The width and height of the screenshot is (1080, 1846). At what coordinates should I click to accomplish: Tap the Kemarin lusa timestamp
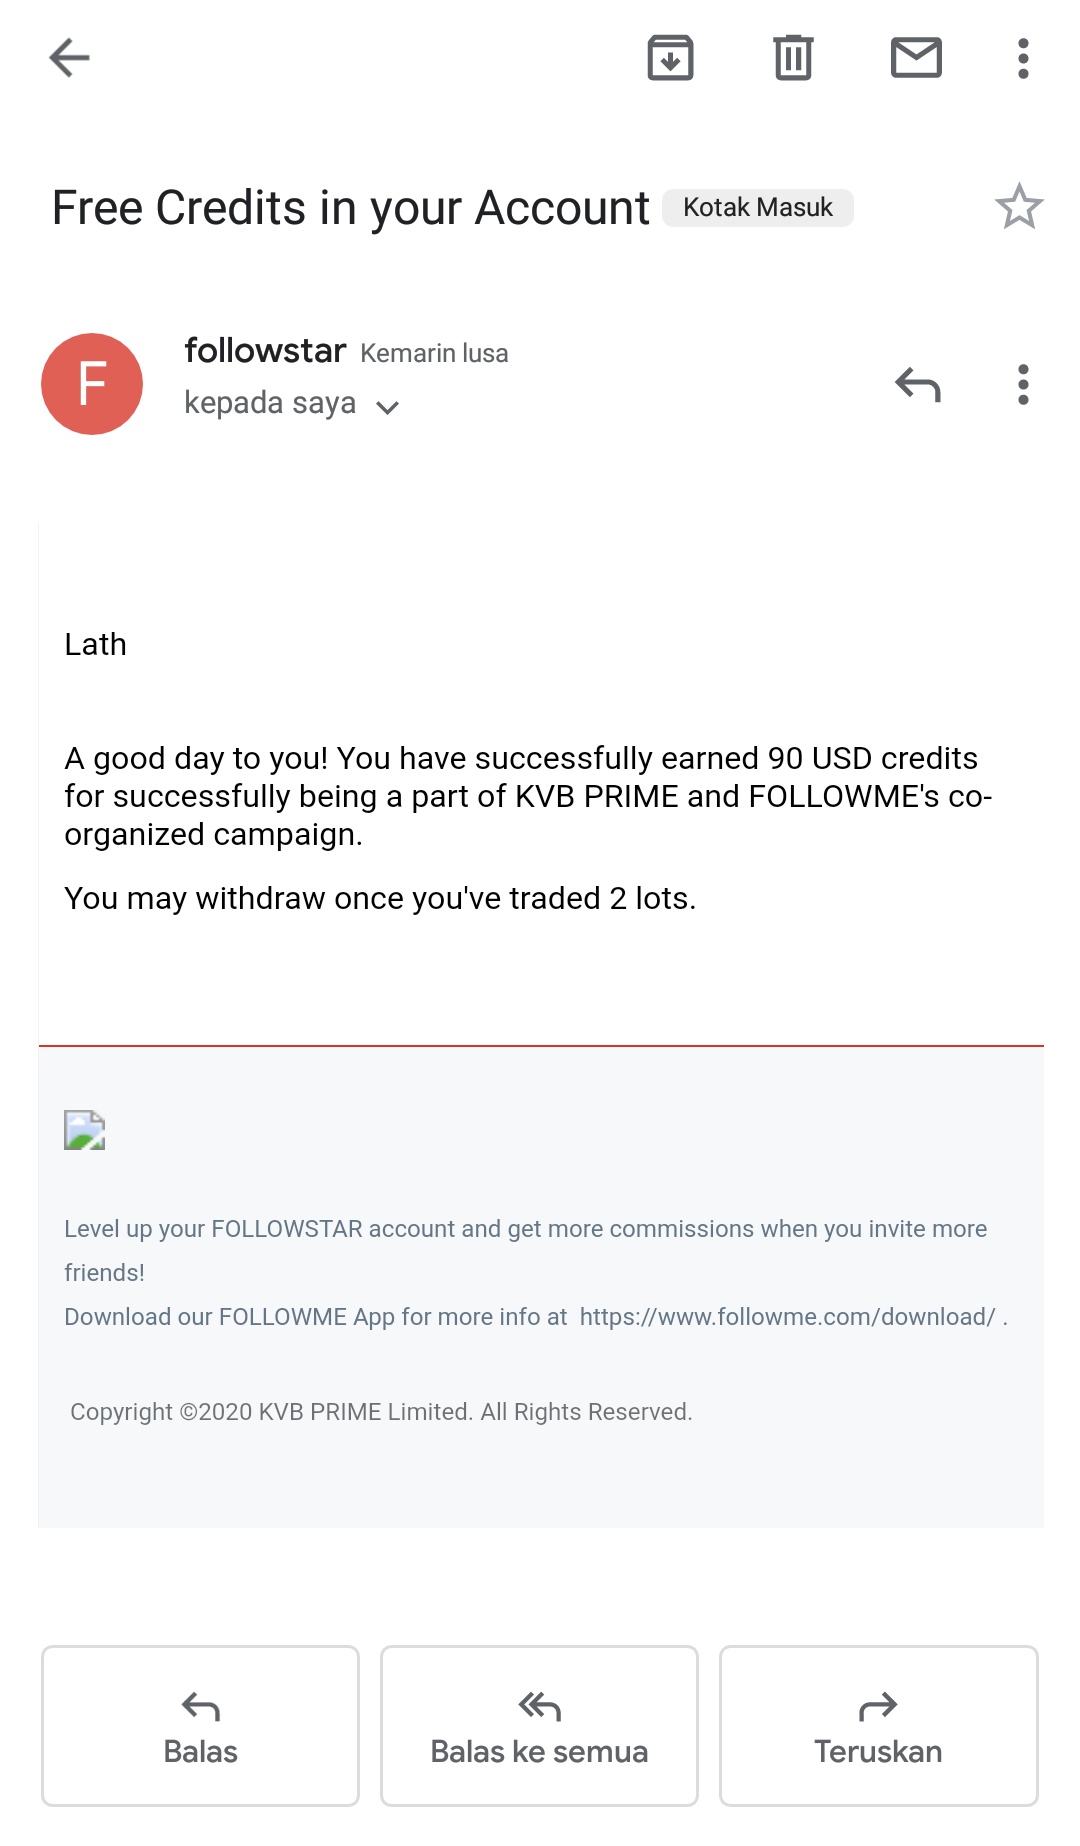tap(434, 353)
